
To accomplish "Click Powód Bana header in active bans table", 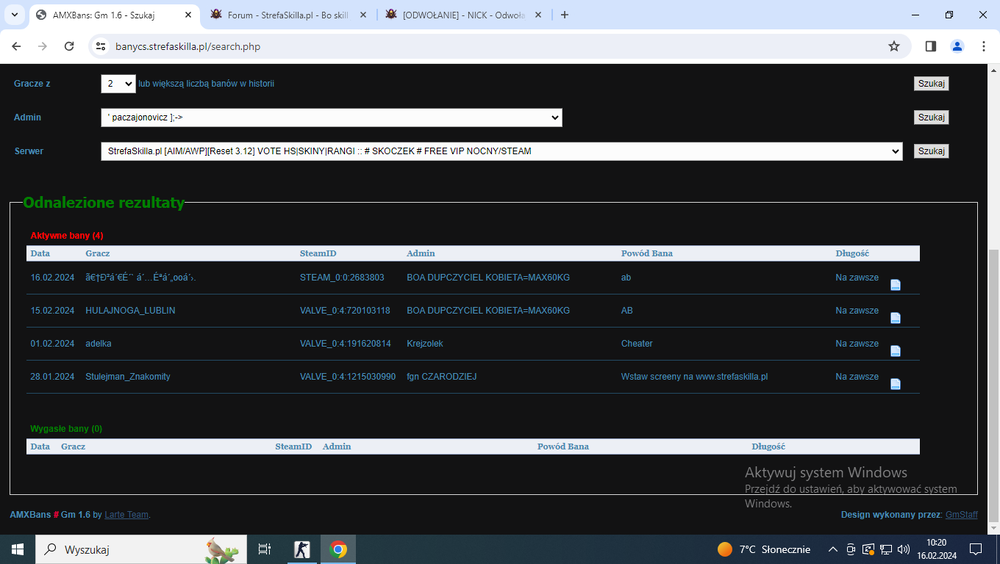I will (647, 253).
